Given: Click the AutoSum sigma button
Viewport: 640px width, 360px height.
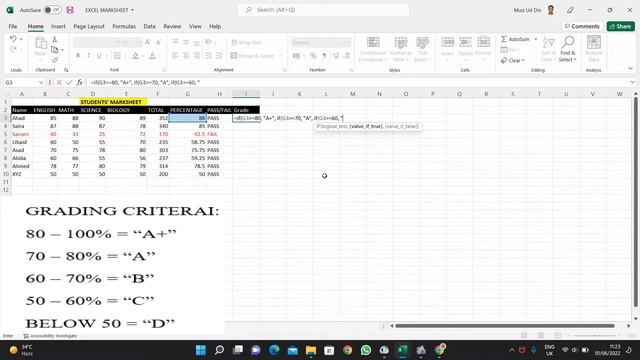Looking at the screenshot, I should coord(515,39).
